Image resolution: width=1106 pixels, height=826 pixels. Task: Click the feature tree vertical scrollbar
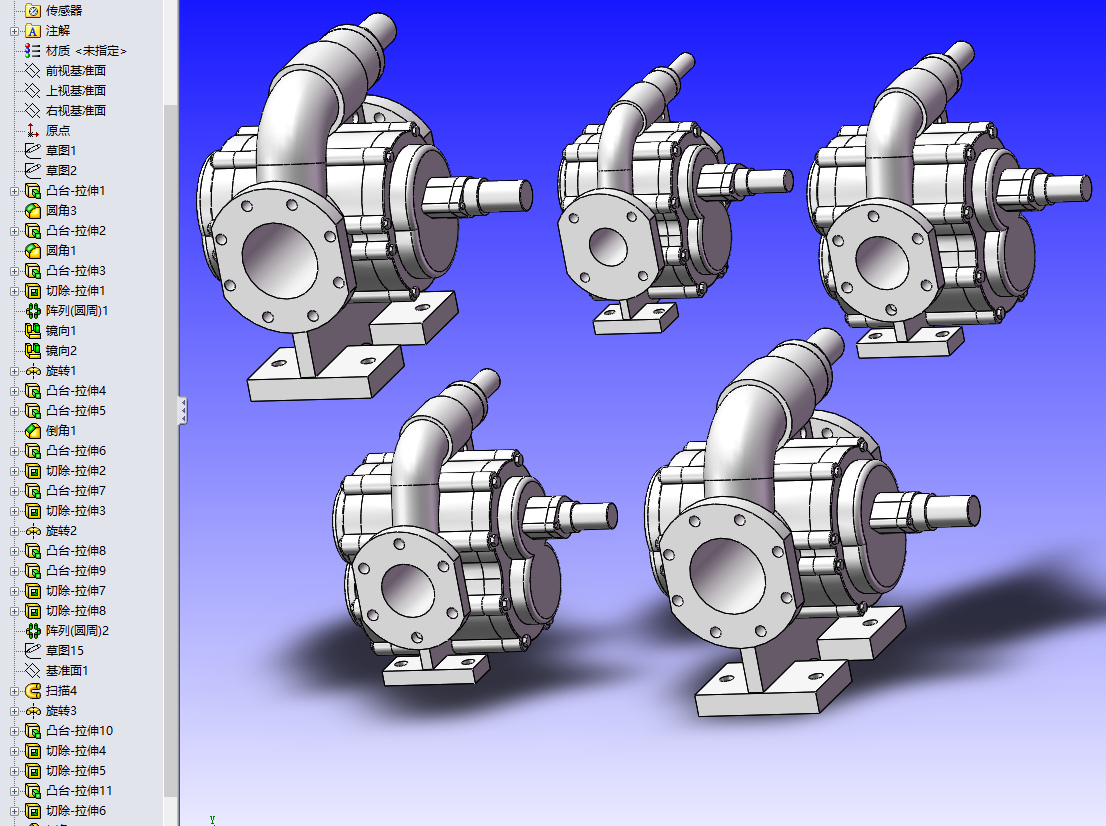[171, 451]
